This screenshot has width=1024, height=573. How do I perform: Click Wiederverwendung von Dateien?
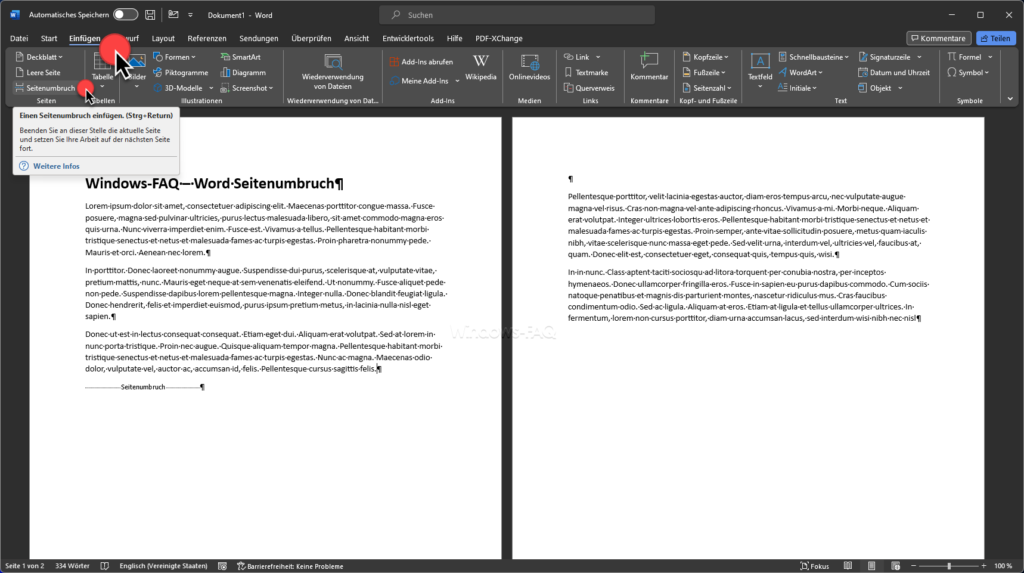point(333,72)
